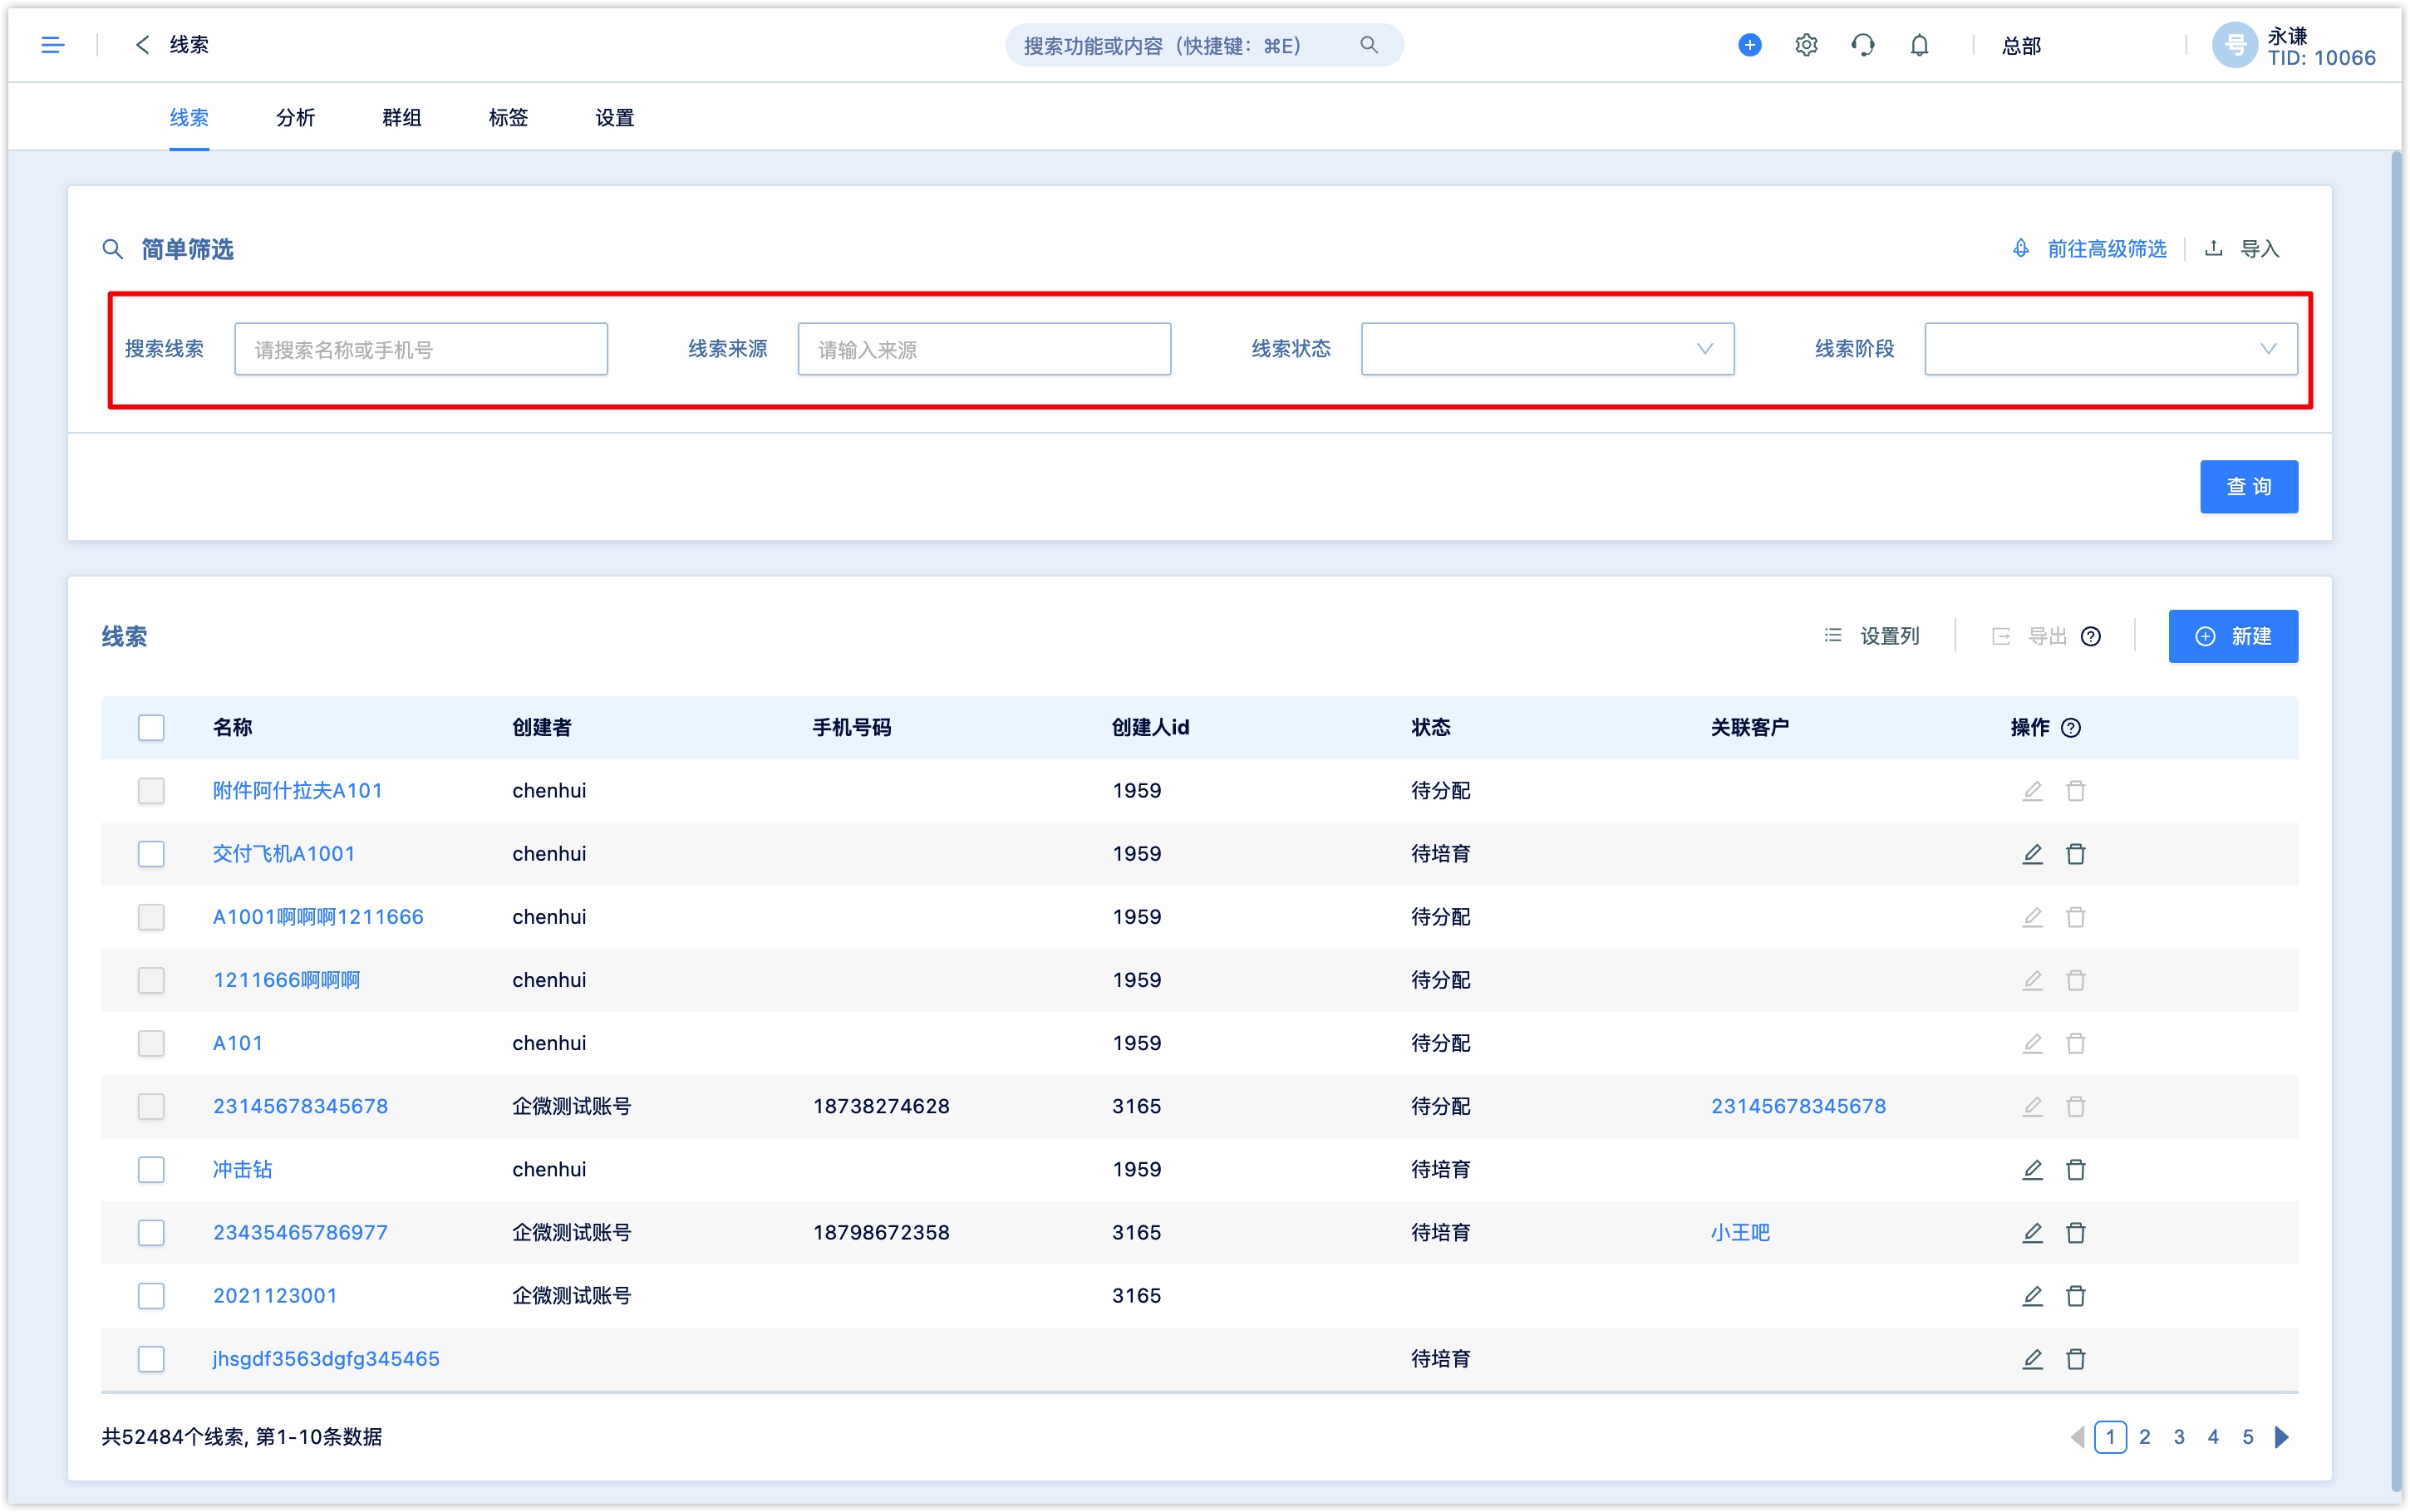Click the 查询 button
Screen dimensions: 2410x1512
[x=2248, y=486]
